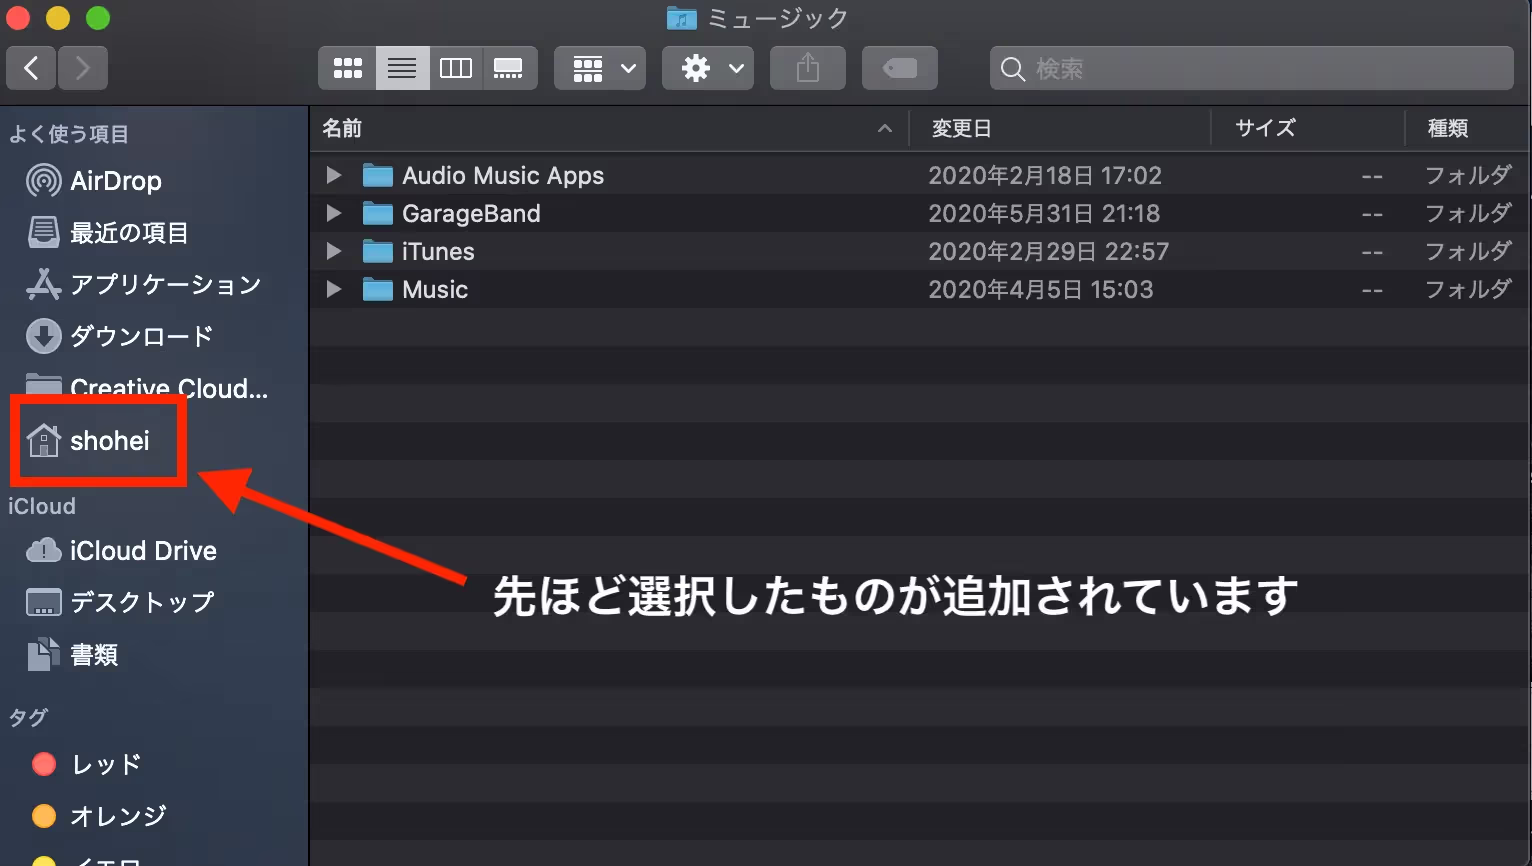The width and height of the screenshot is (1532, 866).
Task: Switch to gallery view
Action: [x=509, y=68]
